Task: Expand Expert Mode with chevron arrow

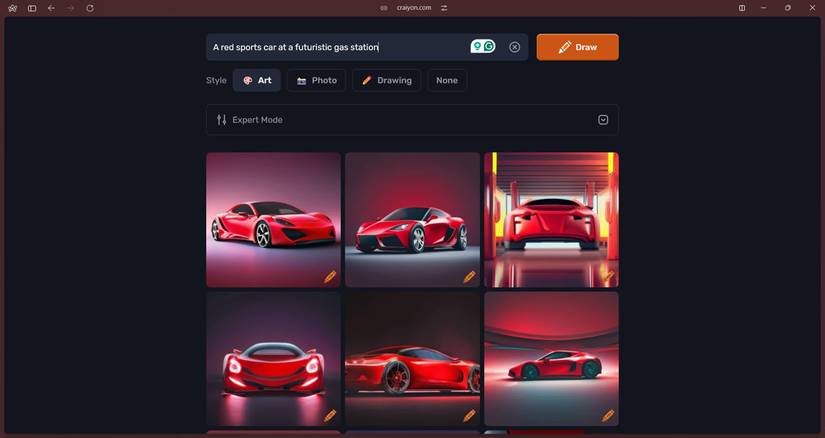Action: point(603,120)
